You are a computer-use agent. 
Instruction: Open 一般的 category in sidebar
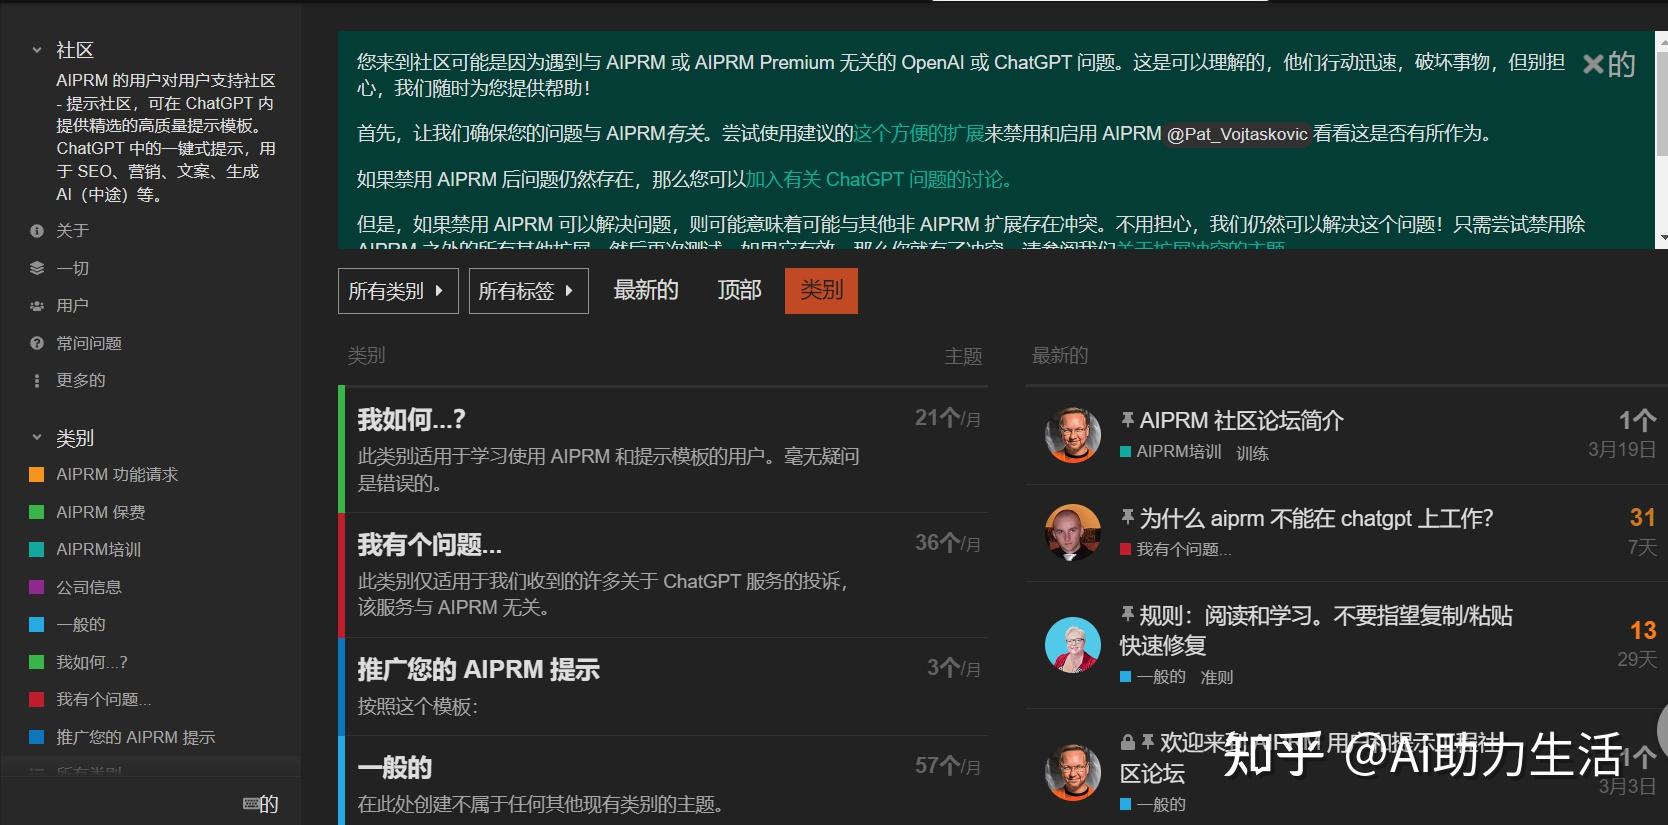click(x=81, y=624)
